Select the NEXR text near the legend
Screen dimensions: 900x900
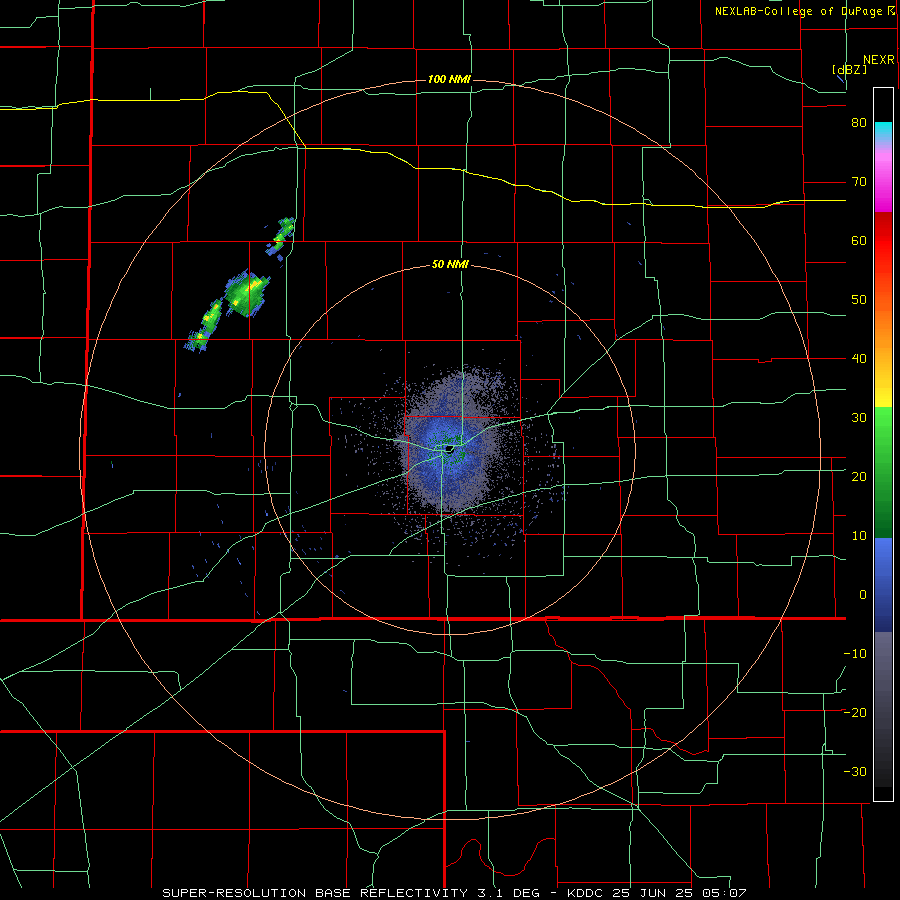click(879, 60)
